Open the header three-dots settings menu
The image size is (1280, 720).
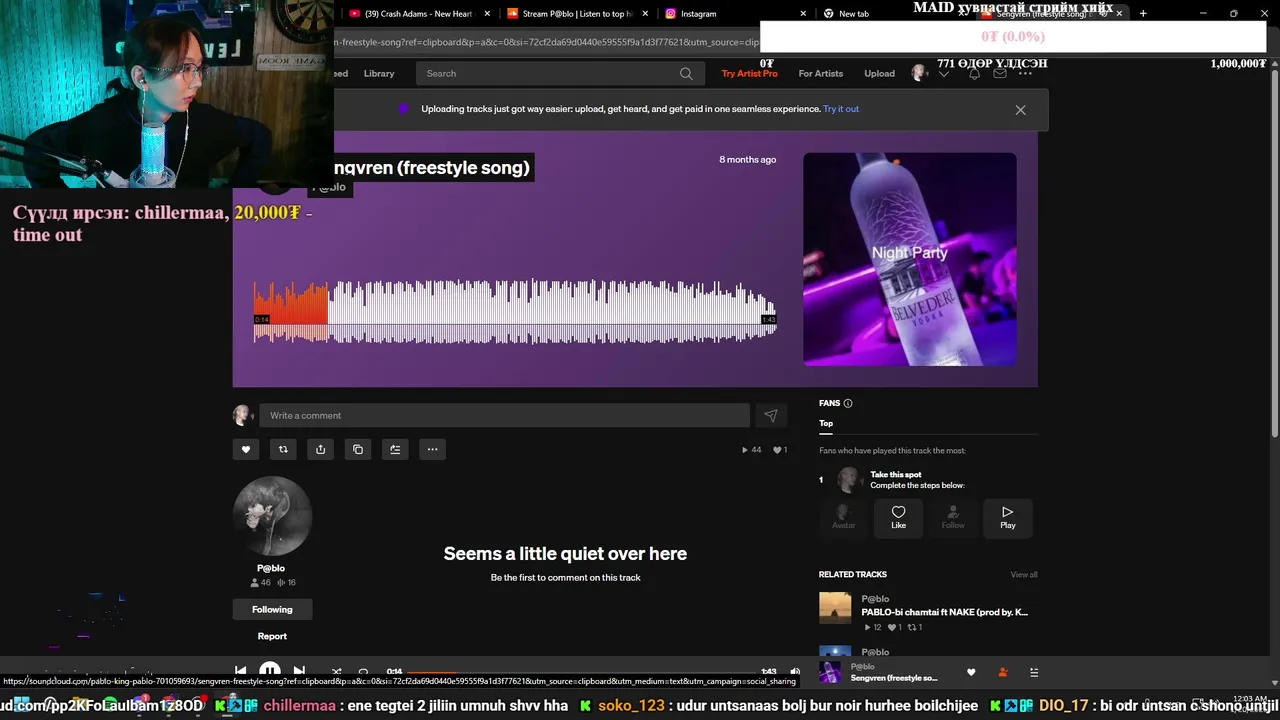coord(1025,74)
